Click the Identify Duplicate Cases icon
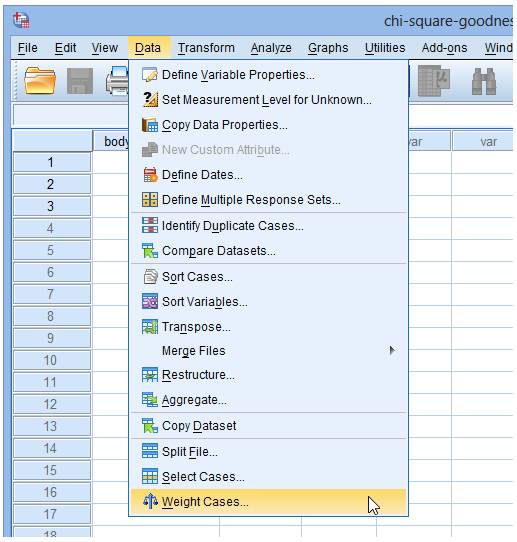This screenshot has height=542, width=517. pyautogui.click(x=150, y=225)
